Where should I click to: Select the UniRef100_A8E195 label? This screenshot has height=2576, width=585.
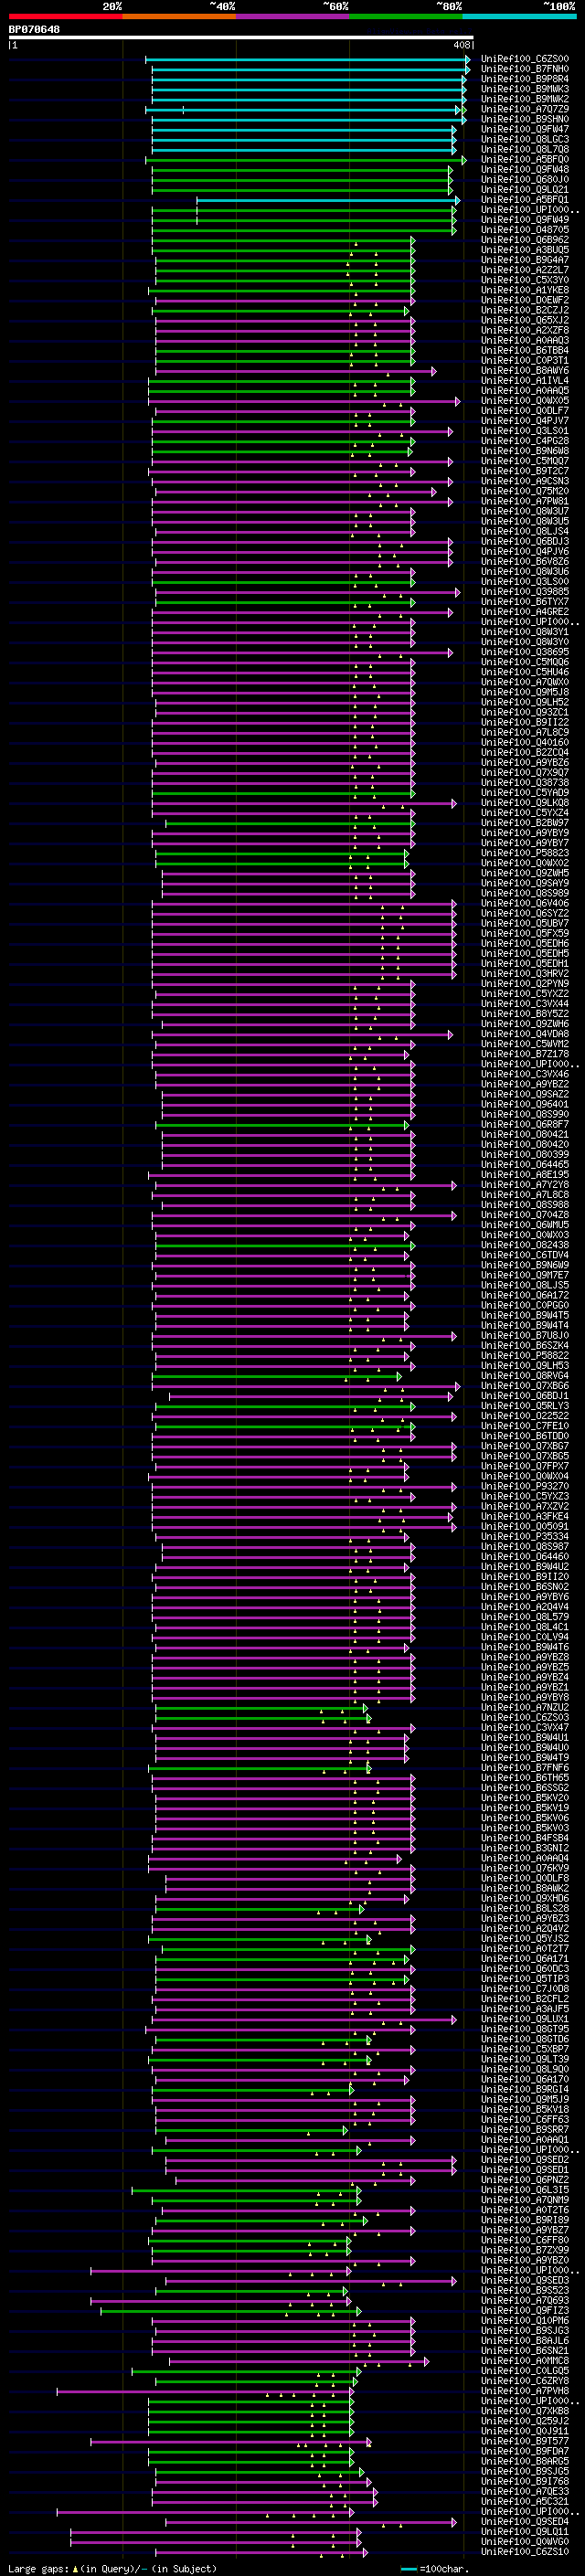[525, 1175]
